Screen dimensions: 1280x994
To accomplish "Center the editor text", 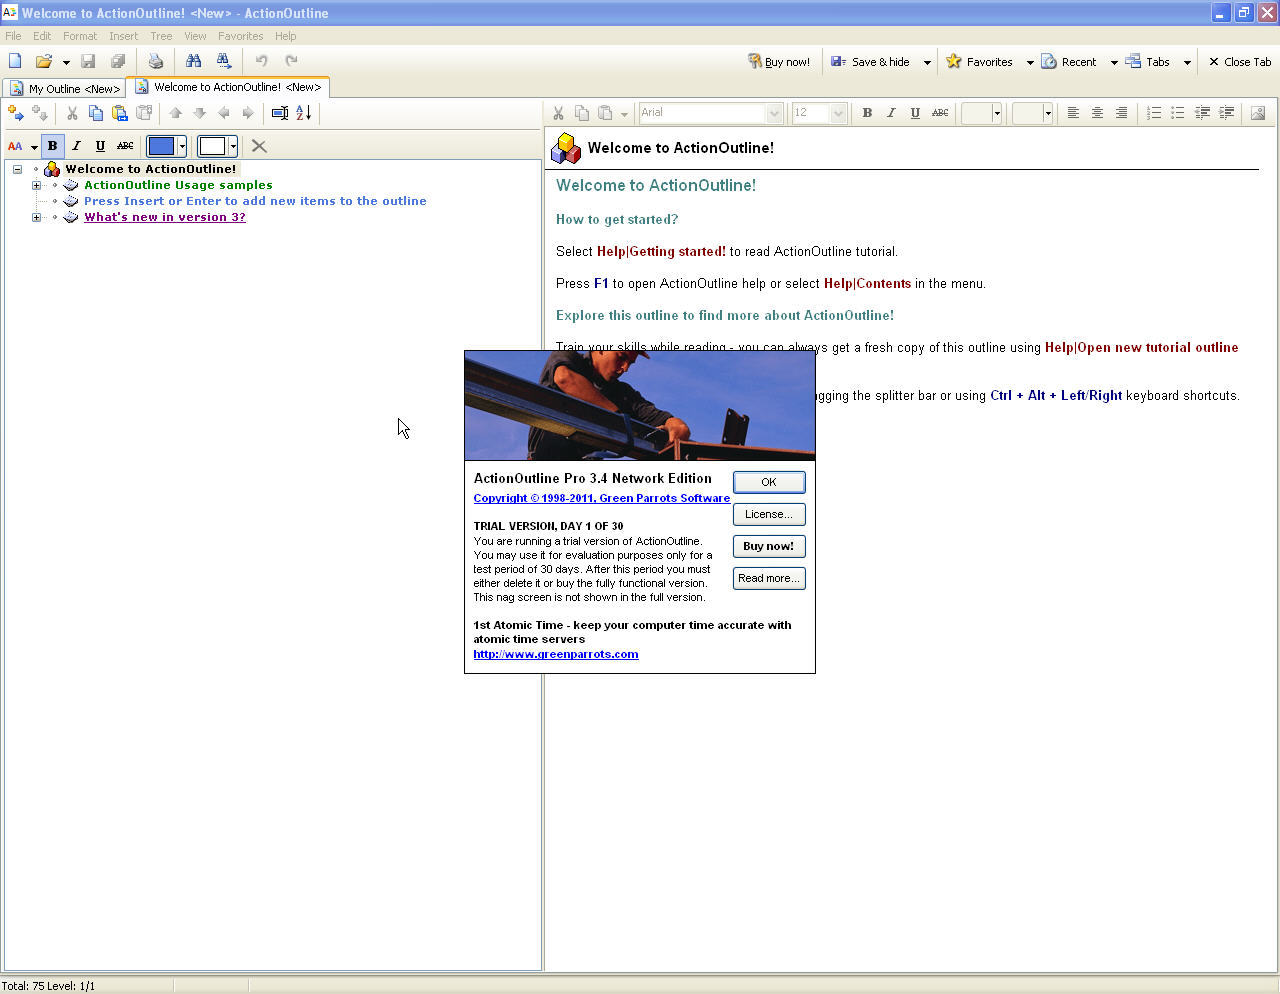I will tap(1097, 113).
